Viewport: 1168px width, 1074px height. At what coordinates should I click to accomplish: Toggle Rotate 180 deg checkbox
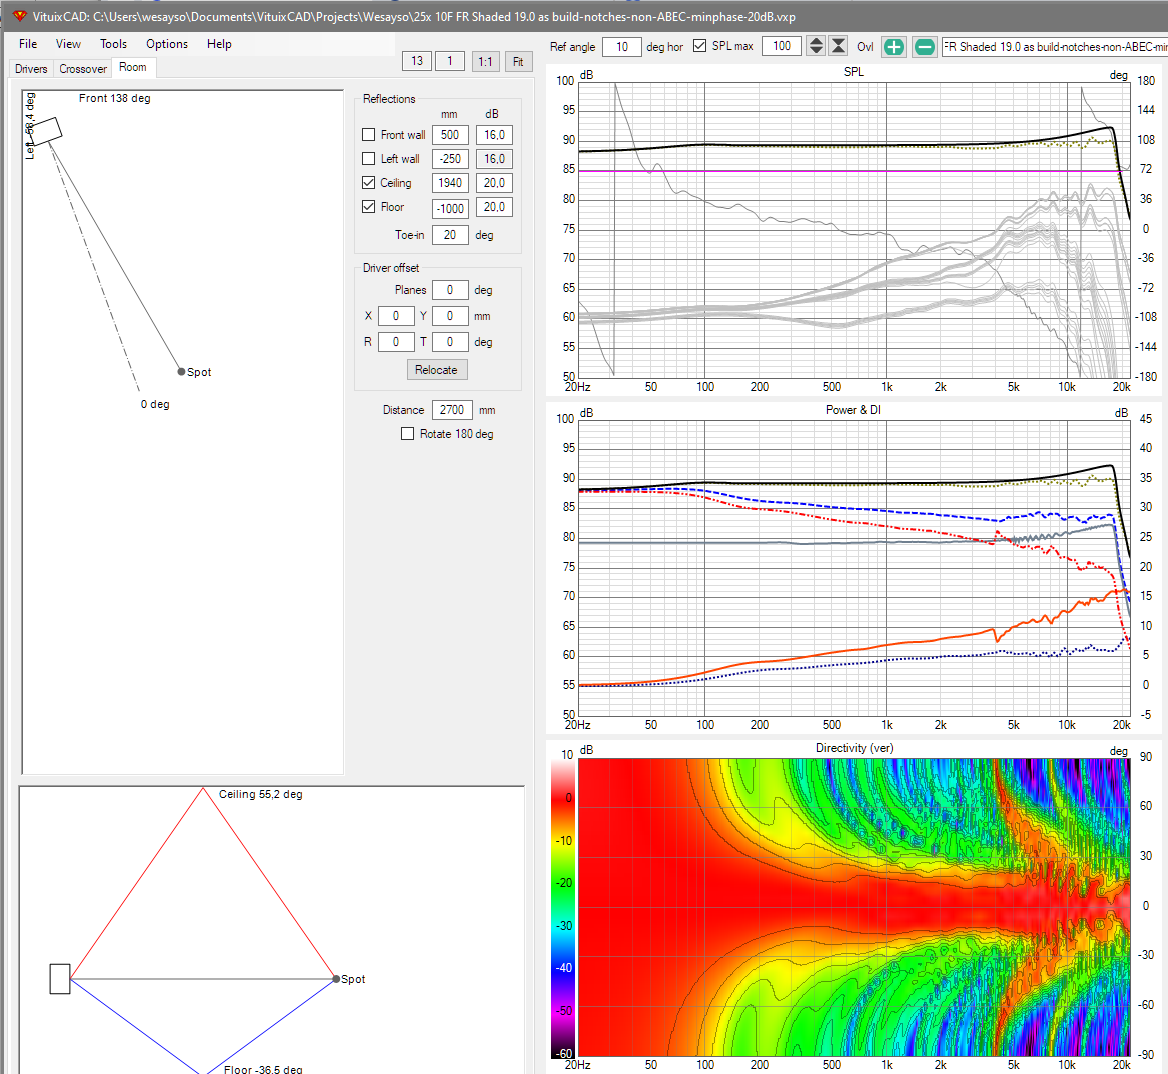tap(407, 433)
